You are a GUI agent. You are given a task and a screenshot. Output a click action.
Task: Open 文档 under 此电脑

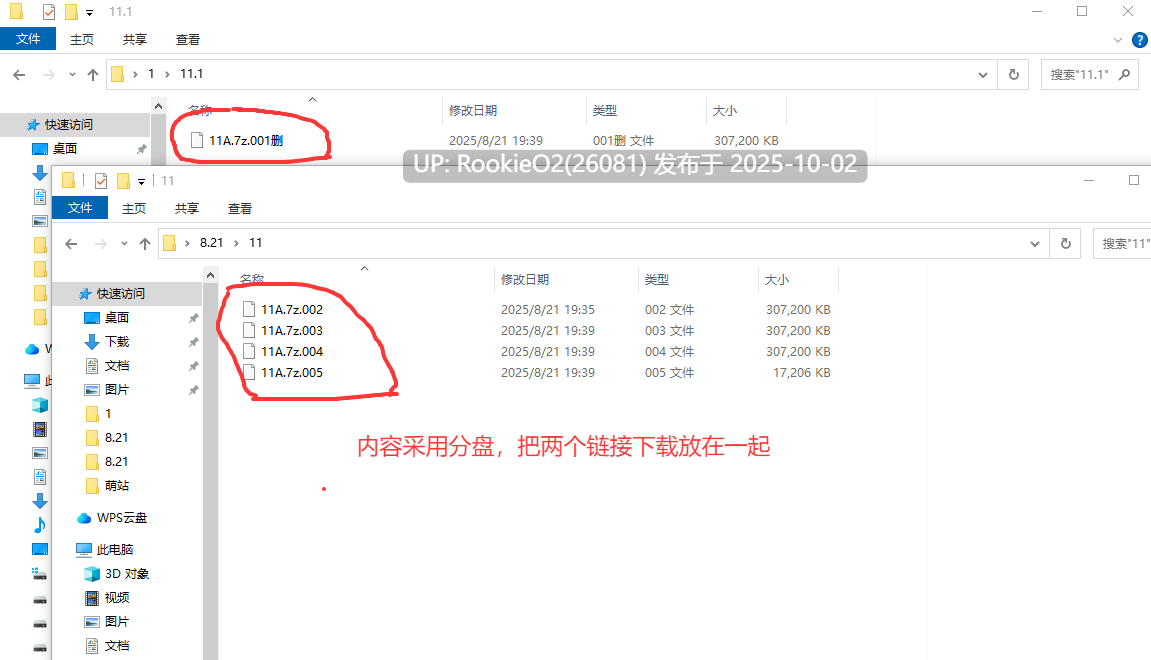(117, 646)
